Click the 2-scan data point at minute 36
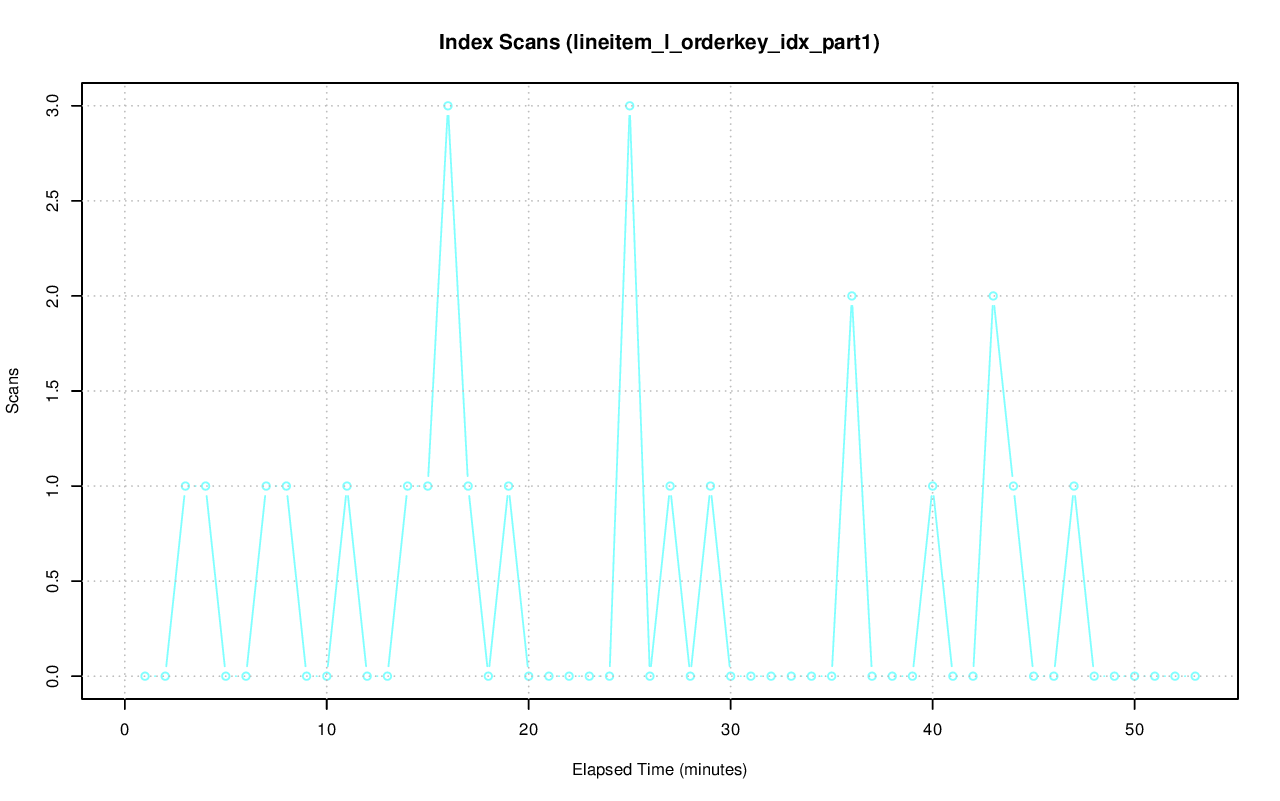The height and width of the screenshot is (801, 1280). [852, 296]
